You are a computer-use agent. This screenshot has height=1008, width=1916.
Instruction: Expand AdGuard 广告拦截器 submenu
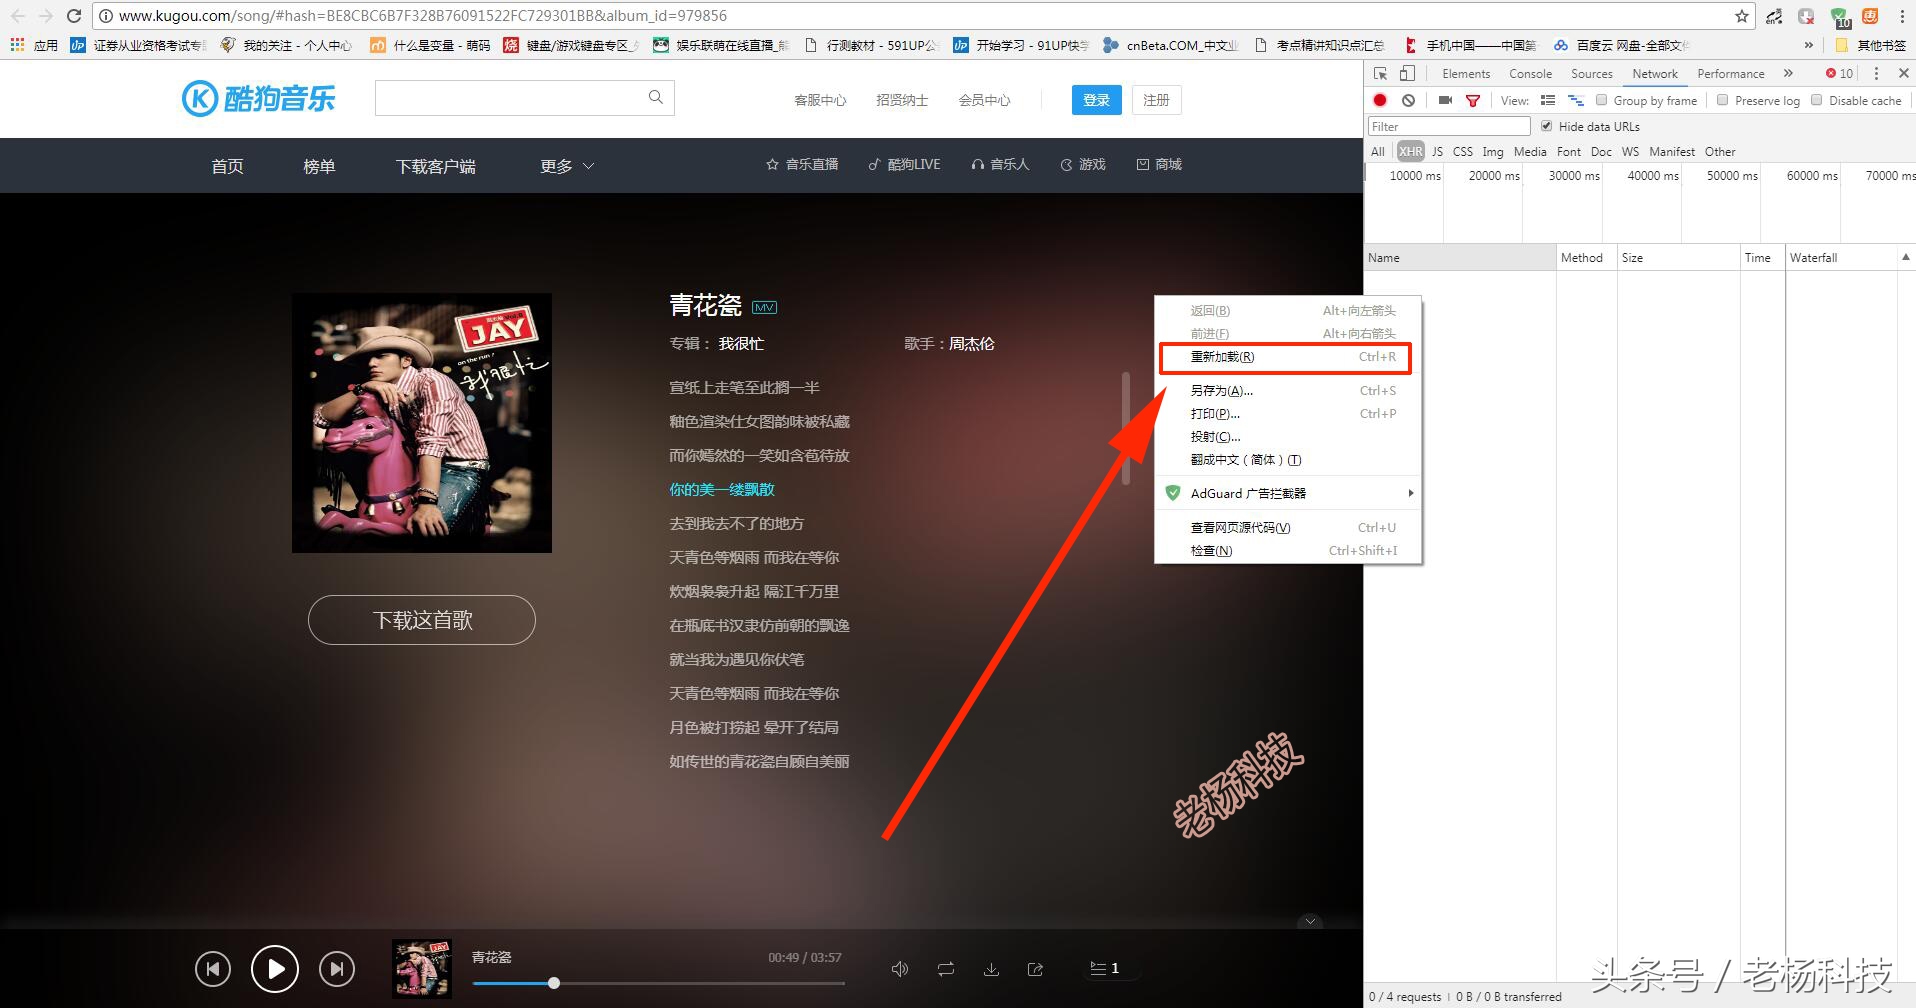click(1288, 493)
